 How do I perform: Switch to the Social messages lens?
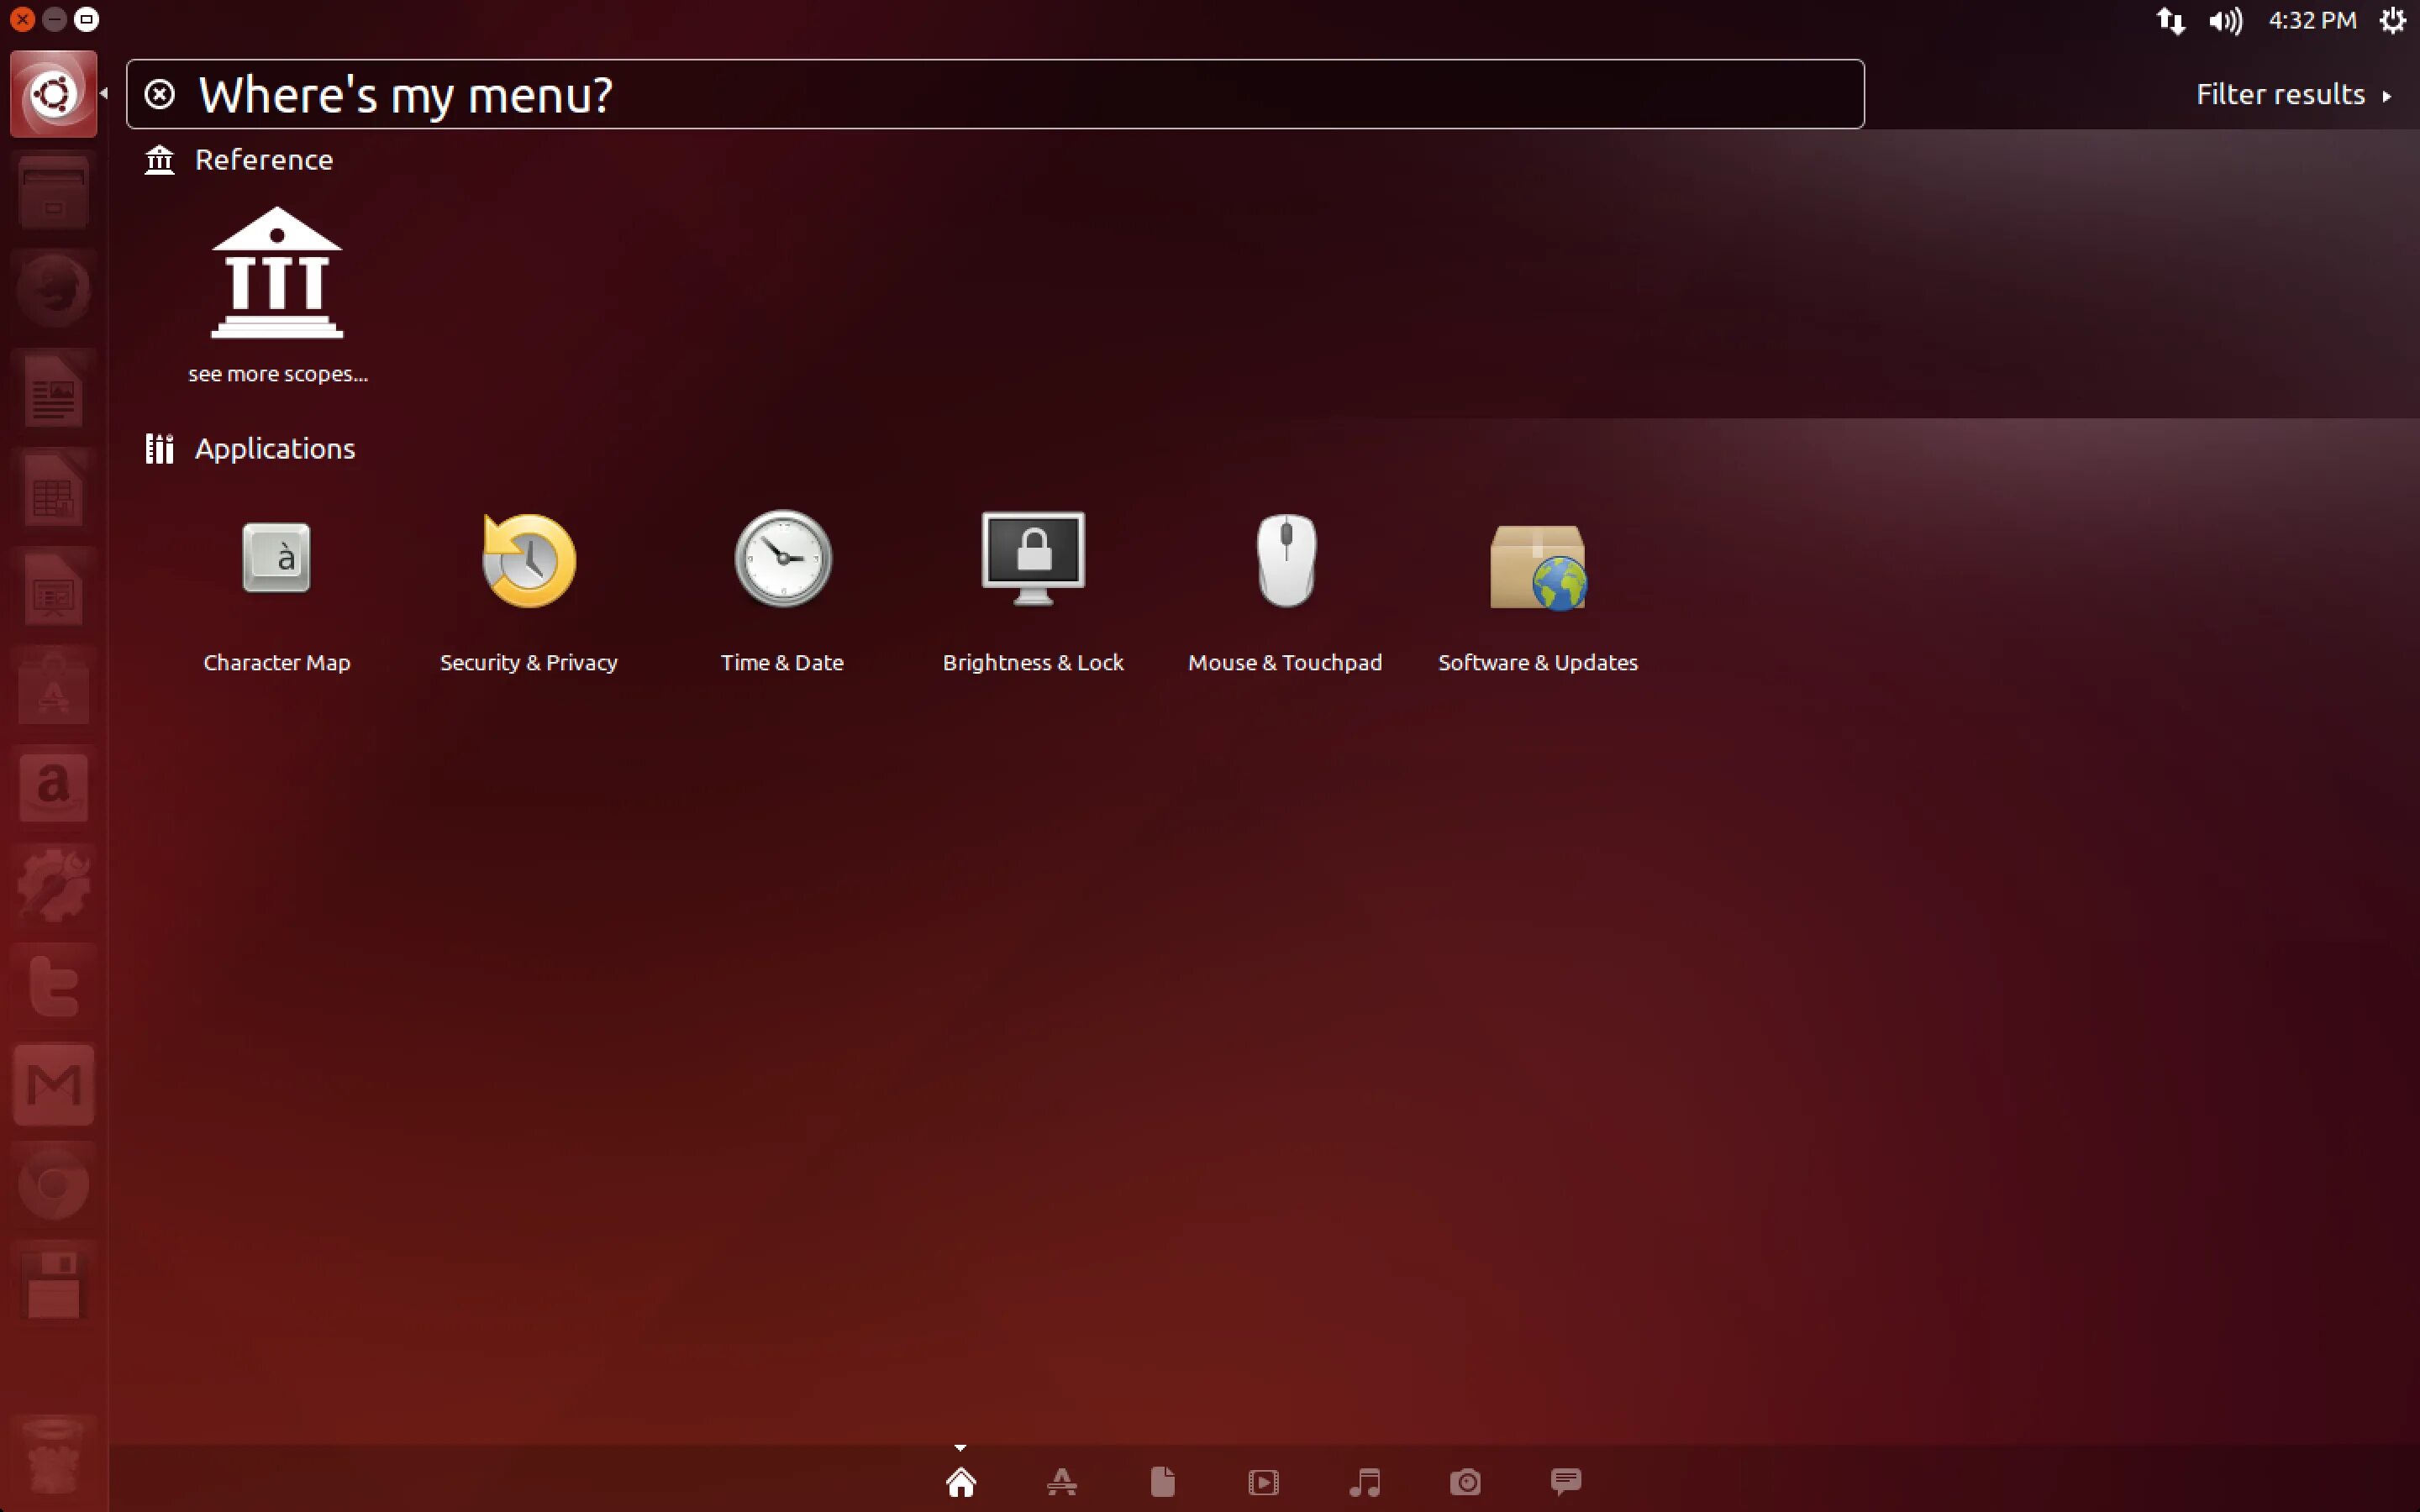(x=1566, y=1481)
